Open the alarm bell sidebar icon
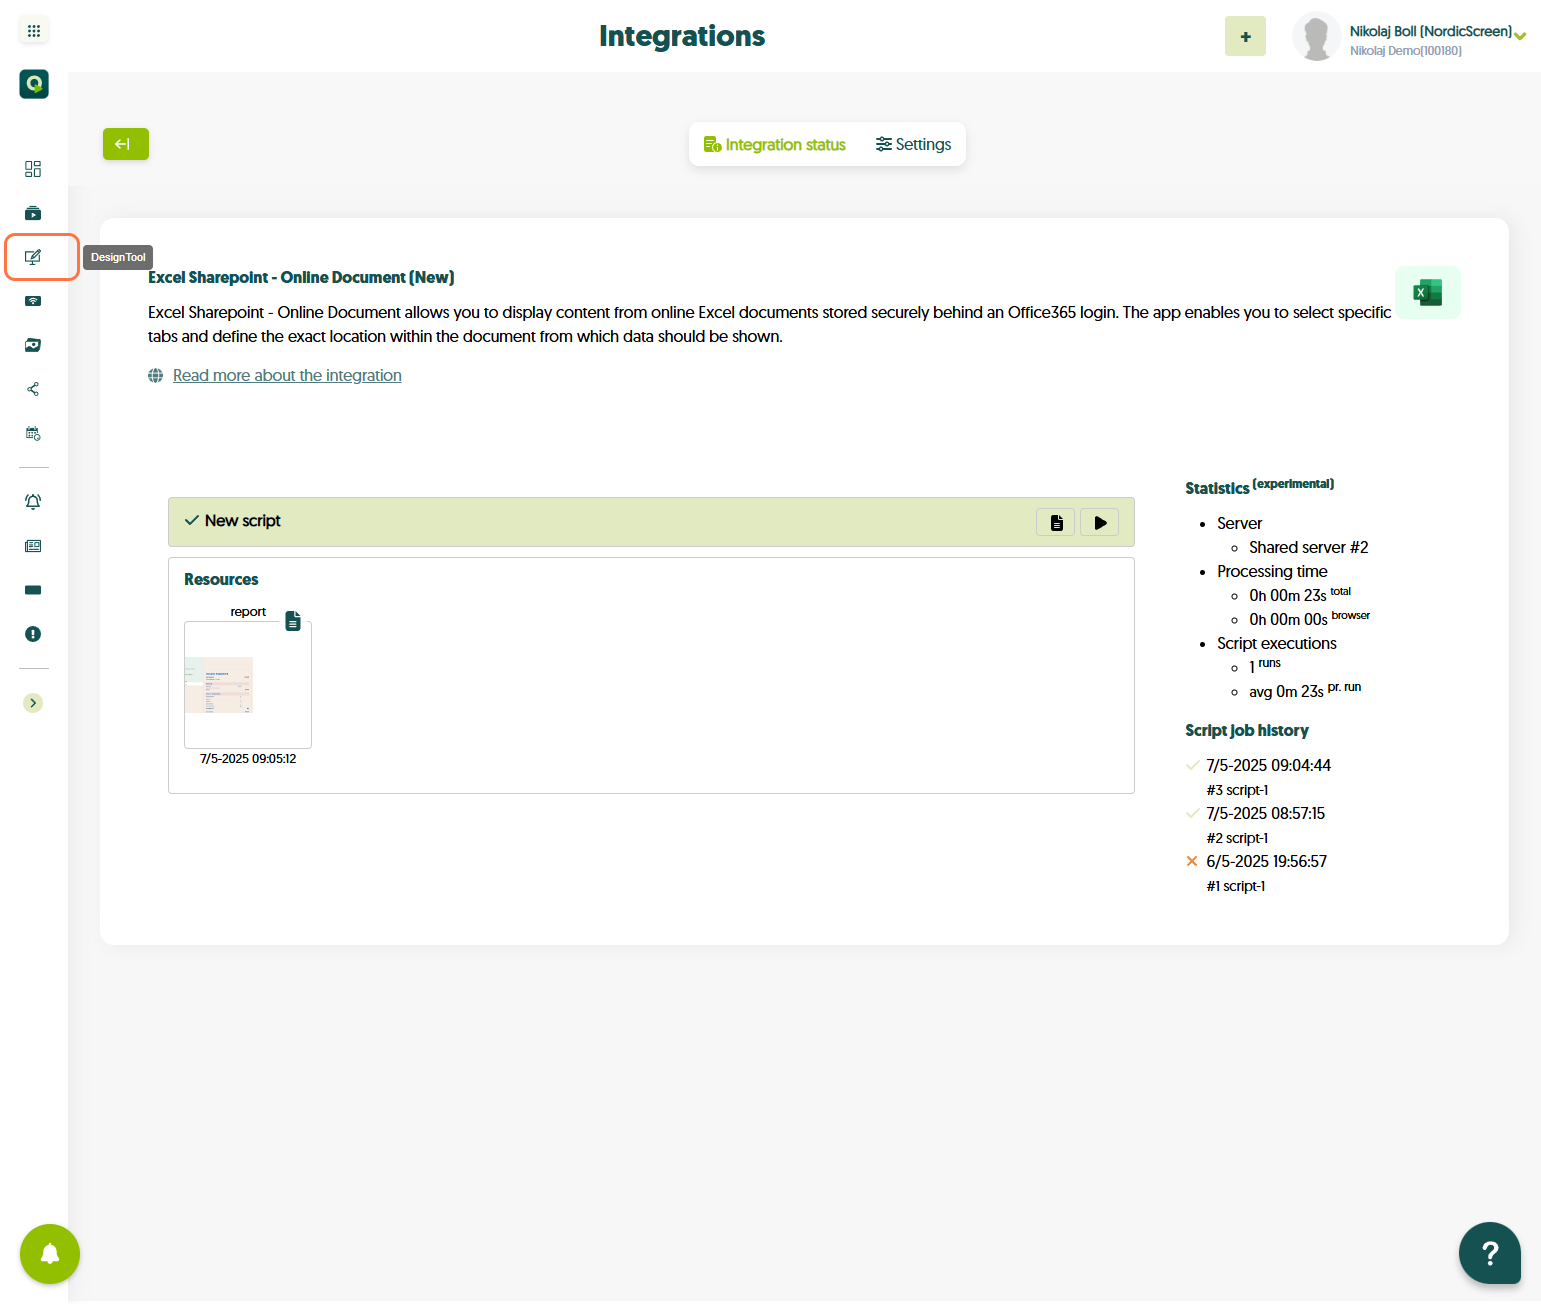The height and width of the screenshot is (1304, 1541). click(33, 502)
